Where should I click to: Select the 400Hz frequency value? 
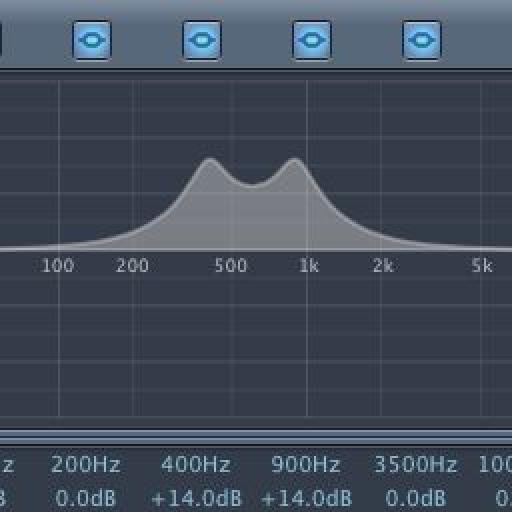[196, 464]
